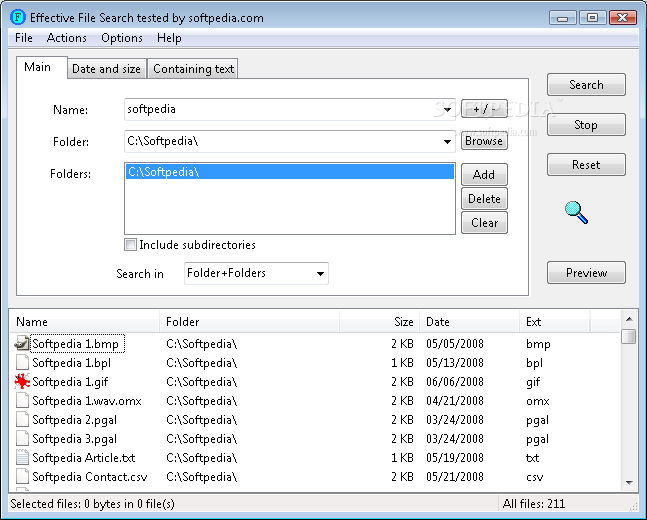Start the search with Search button

coord(586,85)
